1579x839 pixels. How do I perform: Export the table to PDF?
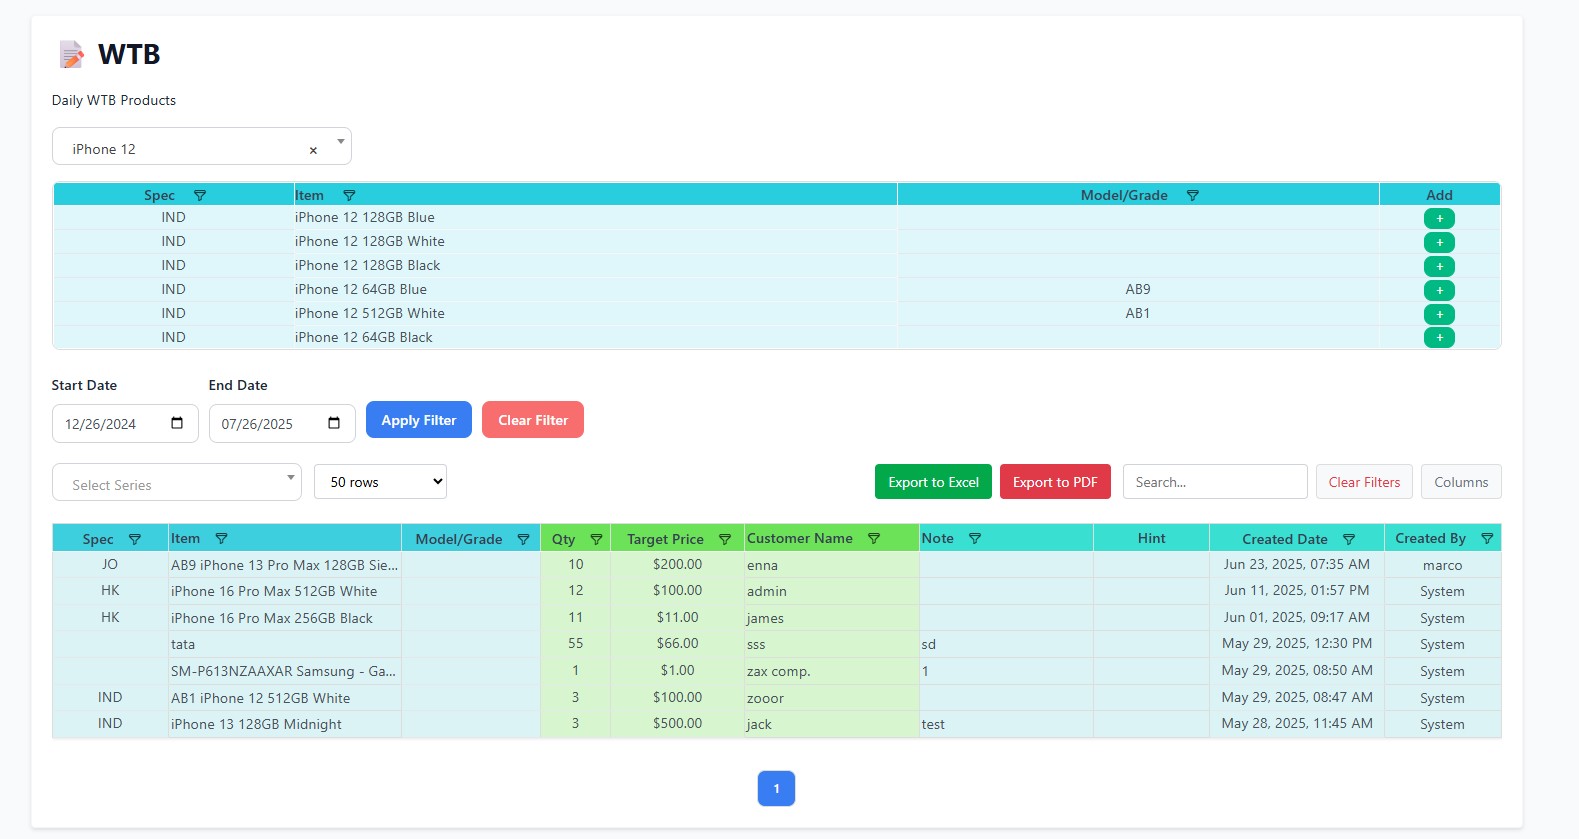pyautogui.click(x=1055, y=482)
